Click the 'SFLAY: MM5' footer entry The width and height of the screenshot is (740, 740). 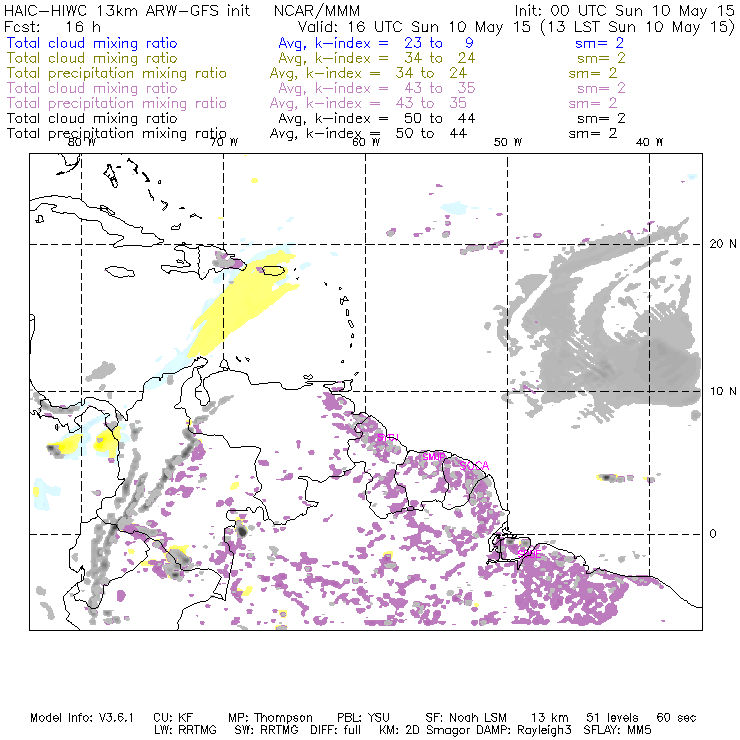(x=617, y=730)
